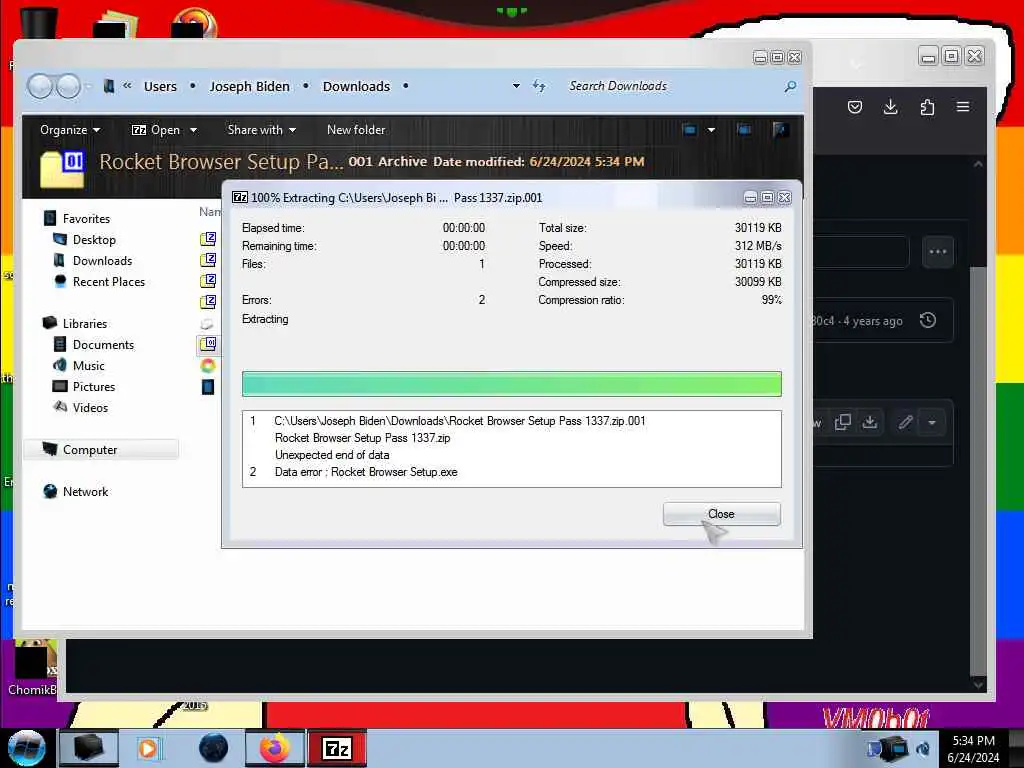Click the three-dots more options button on page
This screenshot has width=1024, height=768.
[938, 251]
